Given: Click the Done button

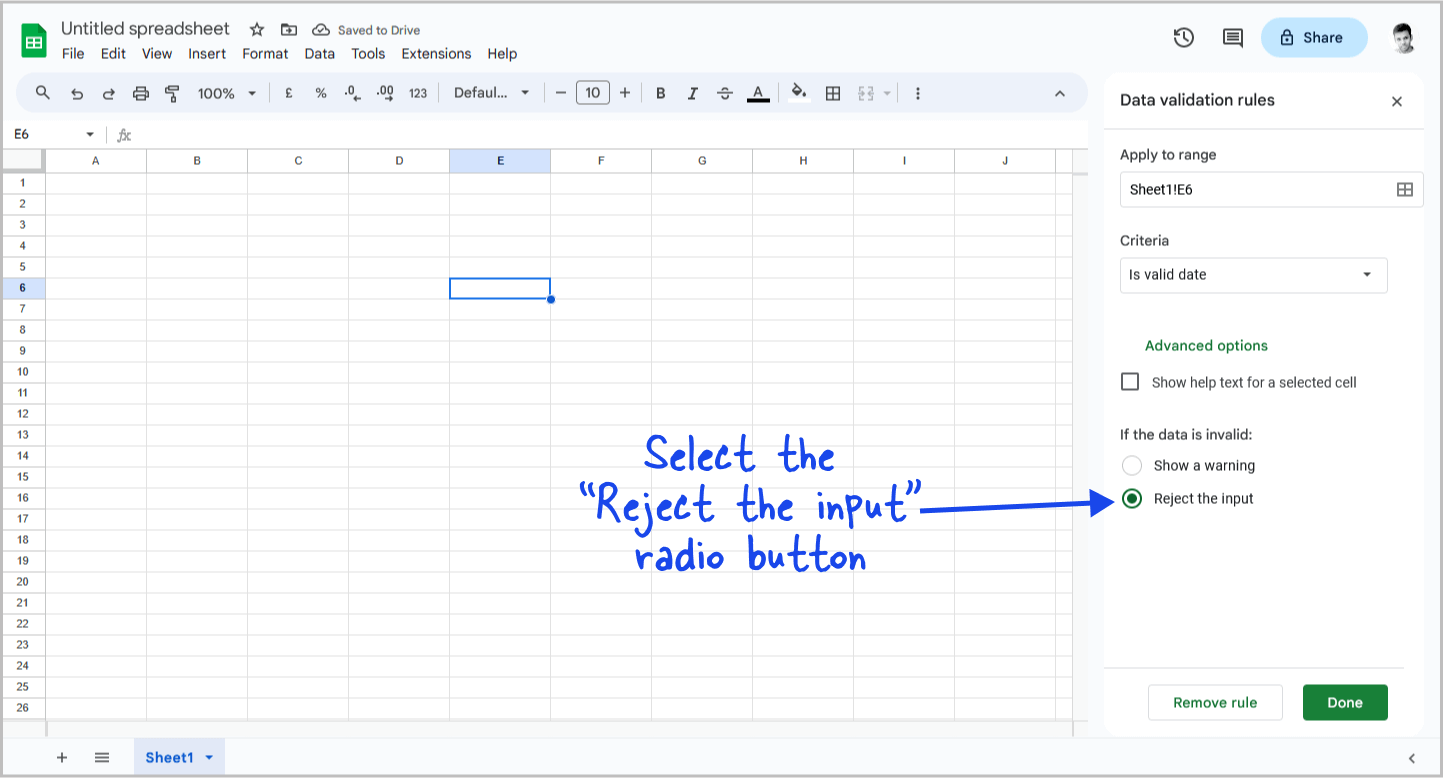Looking at the screenshot, I should [x=1344, y=702].
